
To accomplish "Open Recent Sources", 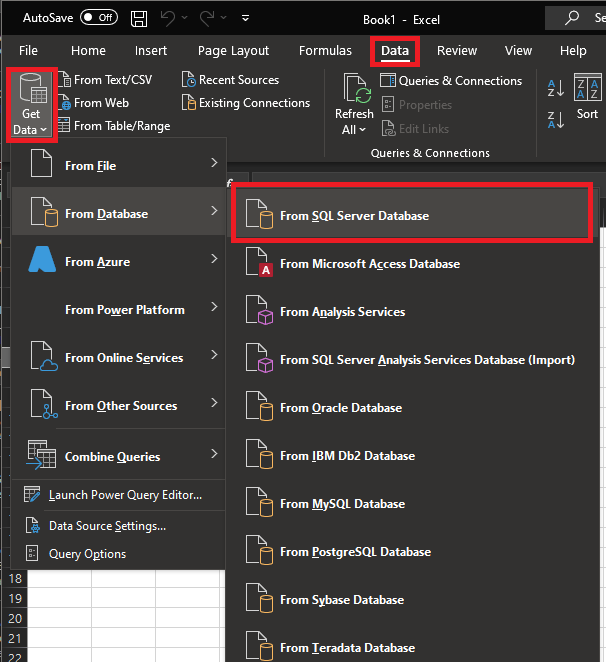I will (231, 80).
